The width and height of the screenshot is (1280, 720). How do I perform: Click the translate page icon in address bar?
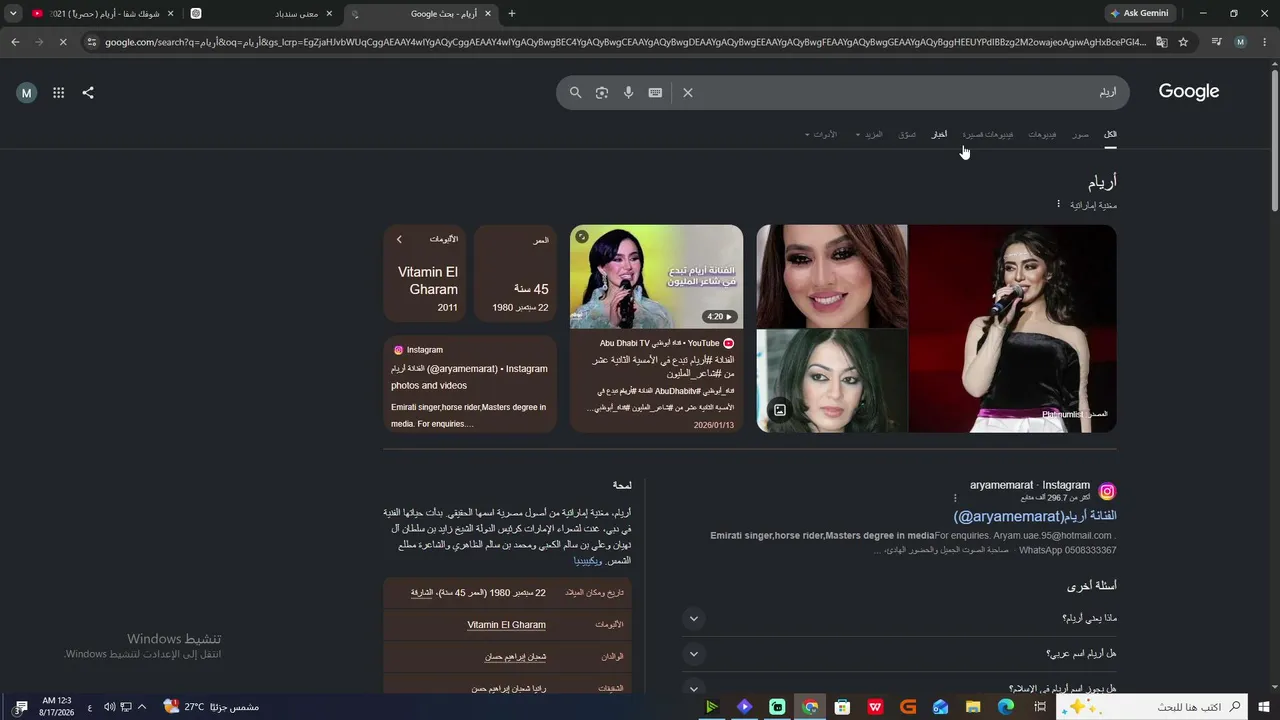tap(1162, 42)
